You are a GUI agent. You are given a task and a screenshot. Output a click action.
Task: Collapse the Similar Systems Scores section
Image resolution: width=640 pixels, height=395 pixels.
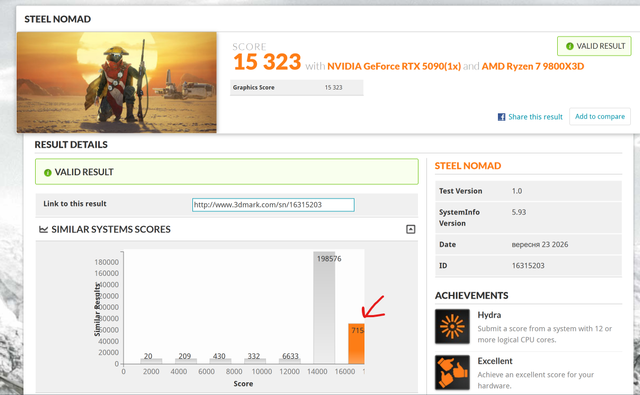click(x=411, y=229)
